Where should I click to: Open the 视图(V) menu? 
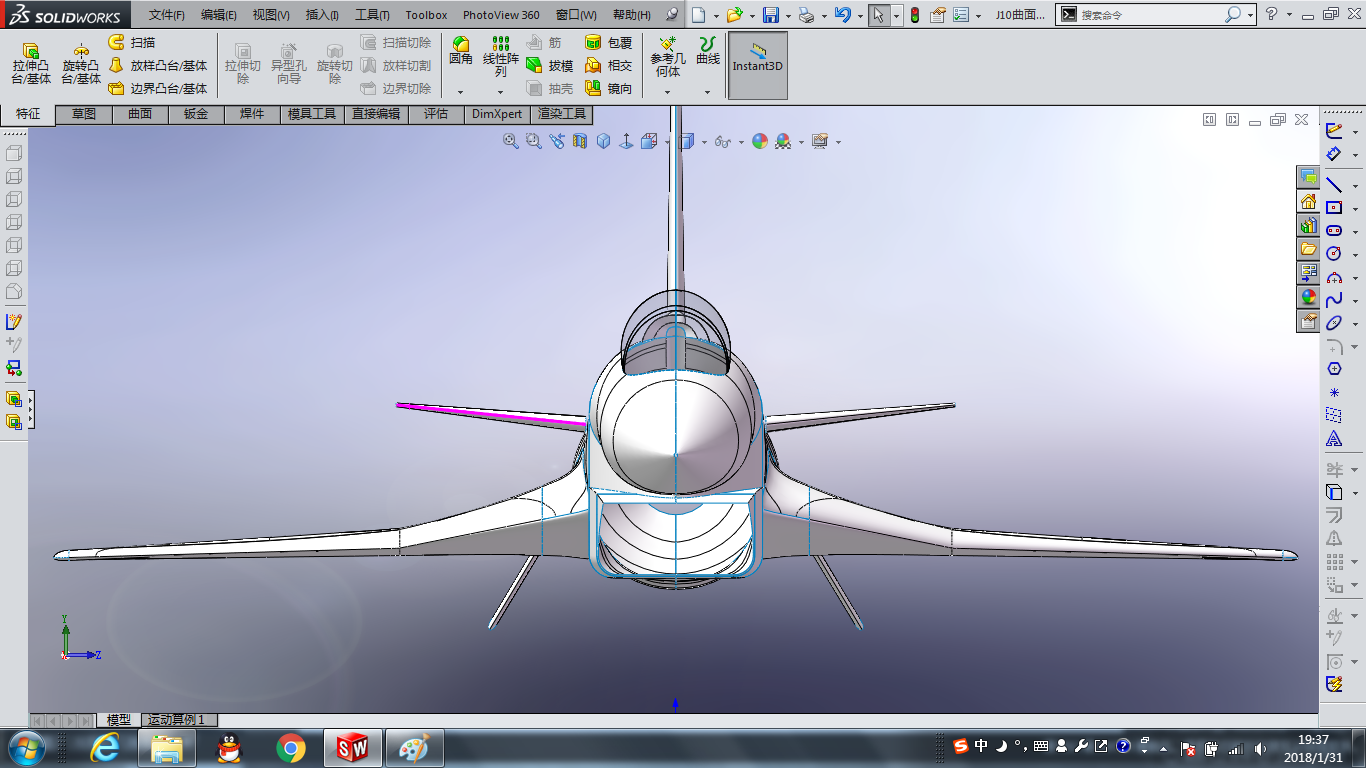coord(271,15)
